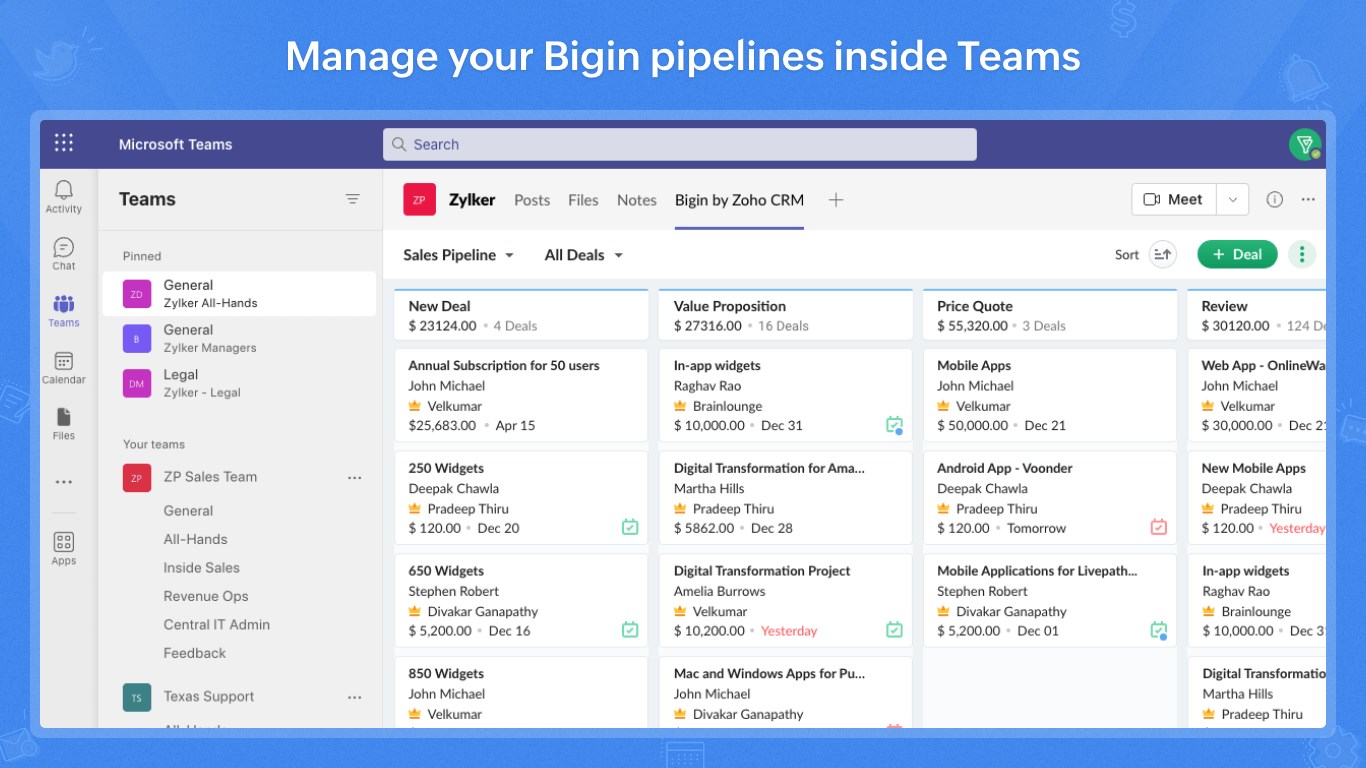Open Chat in the left rail
Screen dimensions: 1366x768
[x=64, y=254]
